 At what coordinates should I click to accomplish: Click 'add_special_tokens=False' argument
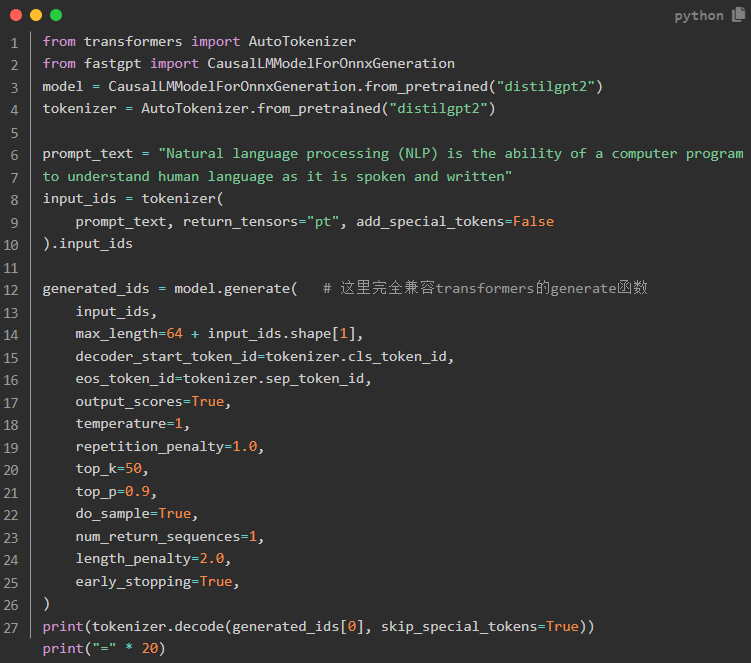point(455,222)
